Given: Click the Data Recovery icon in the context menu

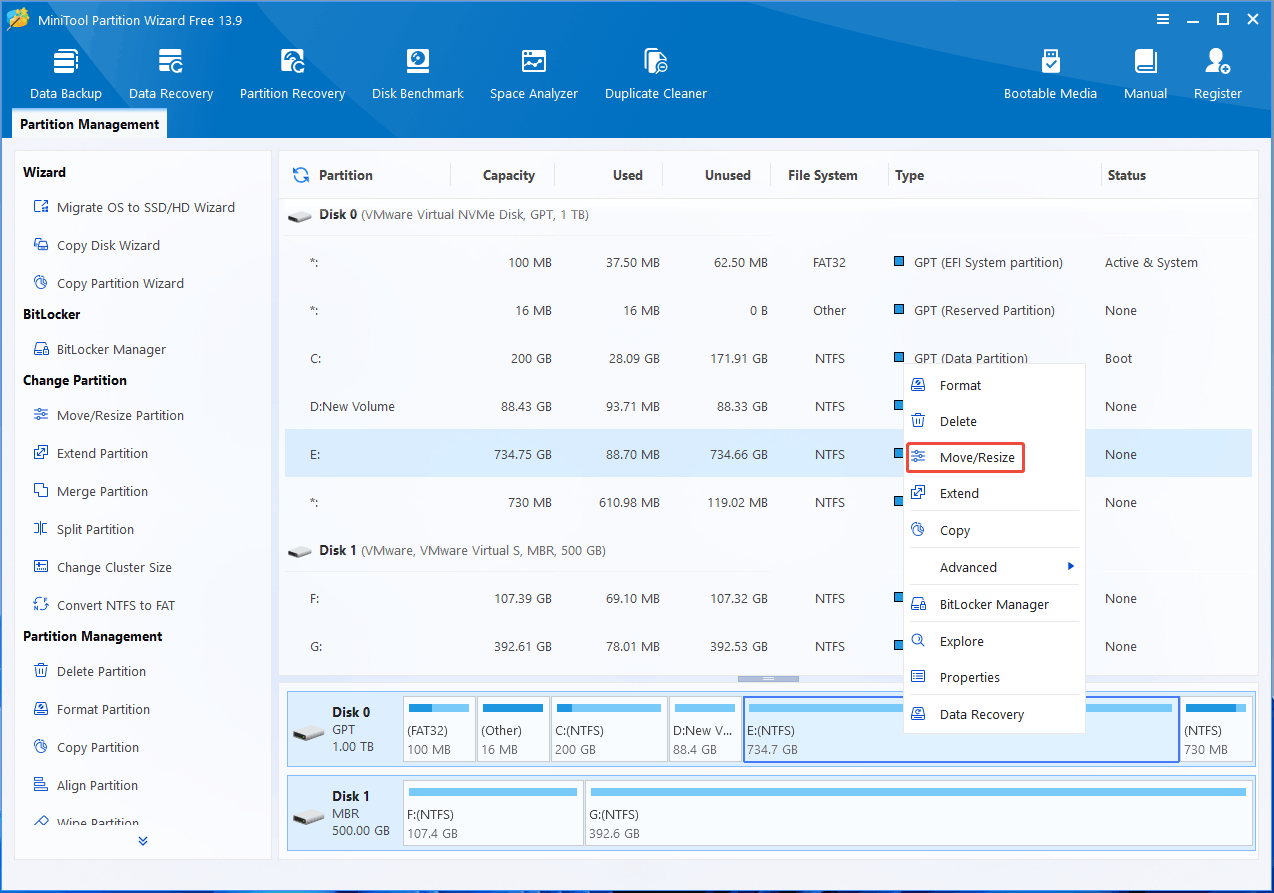Looking at the screenshot, I should [x=918, y=714].
